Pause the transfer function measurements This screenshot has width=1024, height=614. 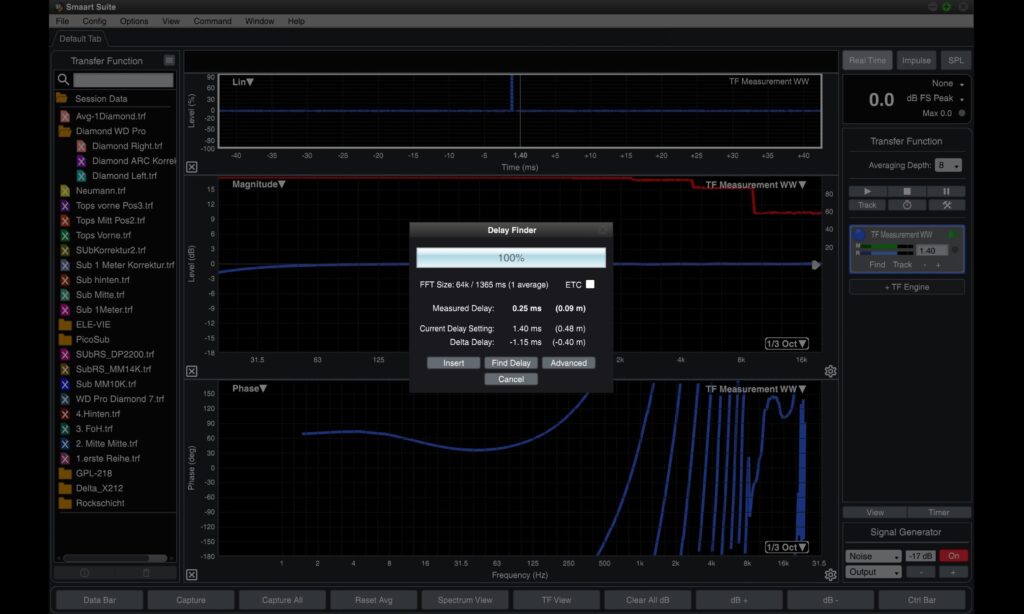click(946, 191)
